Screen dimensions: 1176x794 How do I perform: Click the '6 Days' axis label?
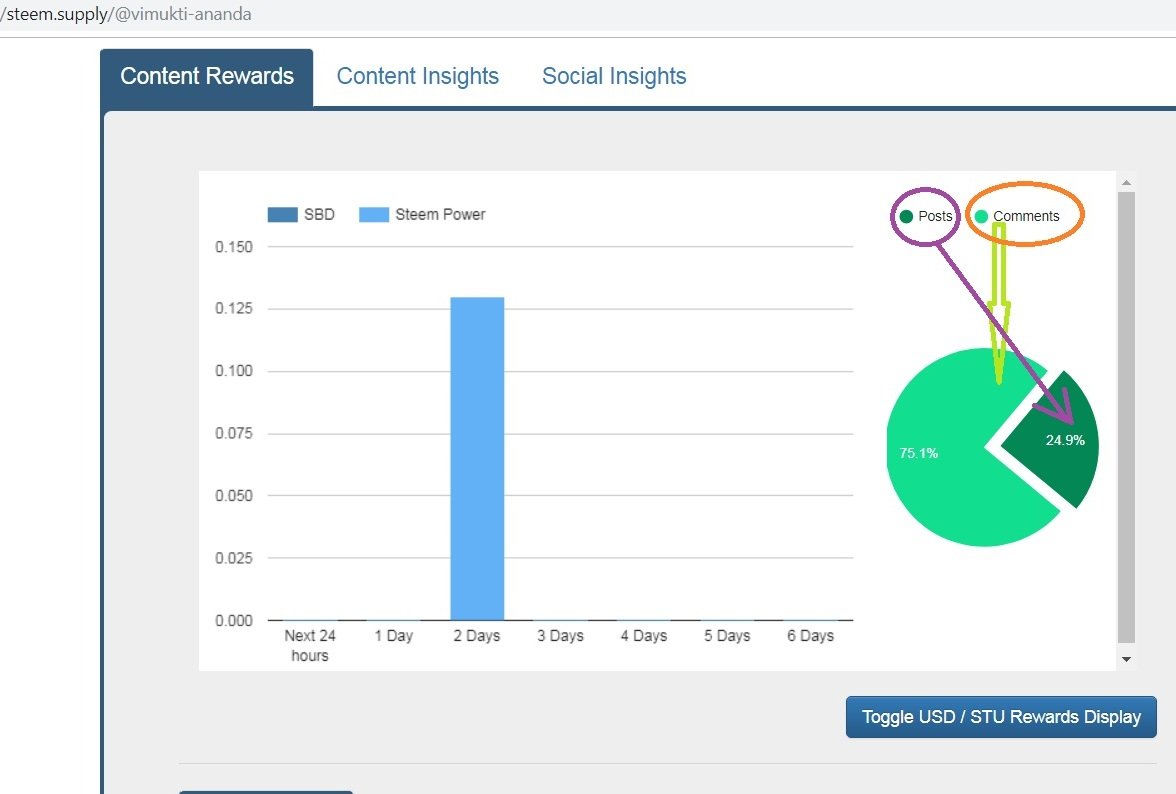click(x=810, y=636)
